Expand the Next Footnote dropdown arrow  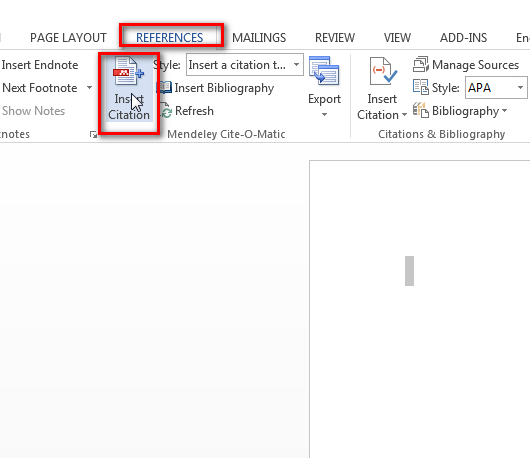(89, 88)
